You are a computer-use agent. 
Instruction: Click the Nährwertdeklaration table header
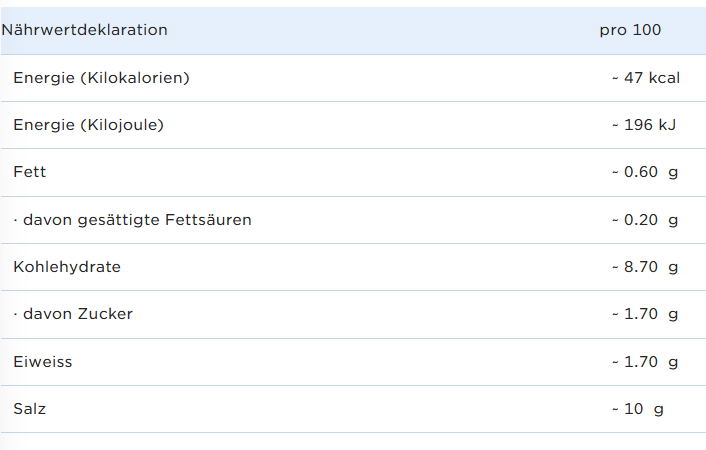(x=85, y=30)
